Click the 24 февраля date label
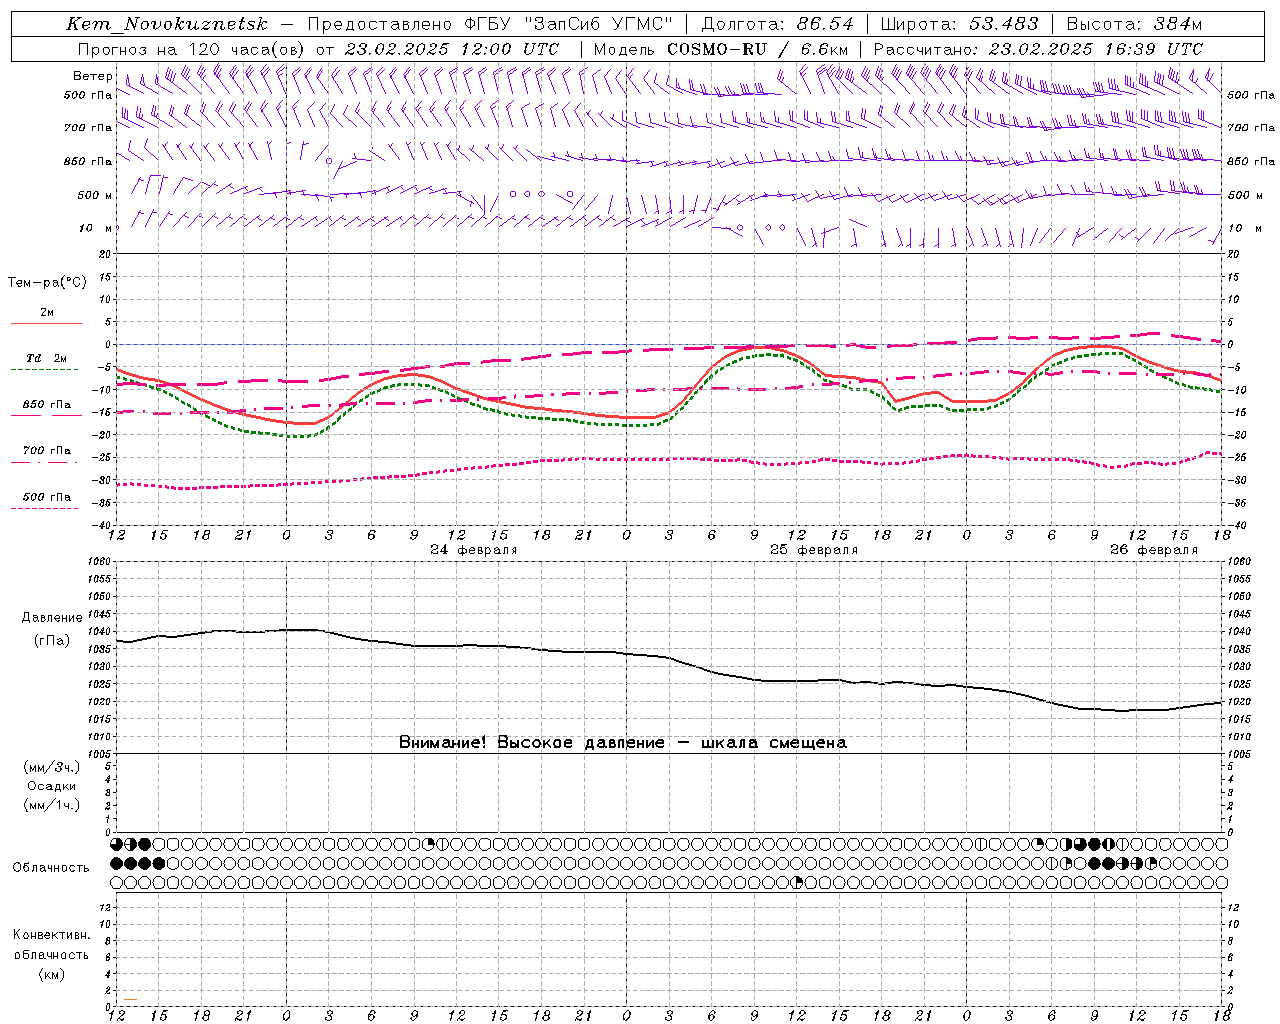 (x=474, y=550)
